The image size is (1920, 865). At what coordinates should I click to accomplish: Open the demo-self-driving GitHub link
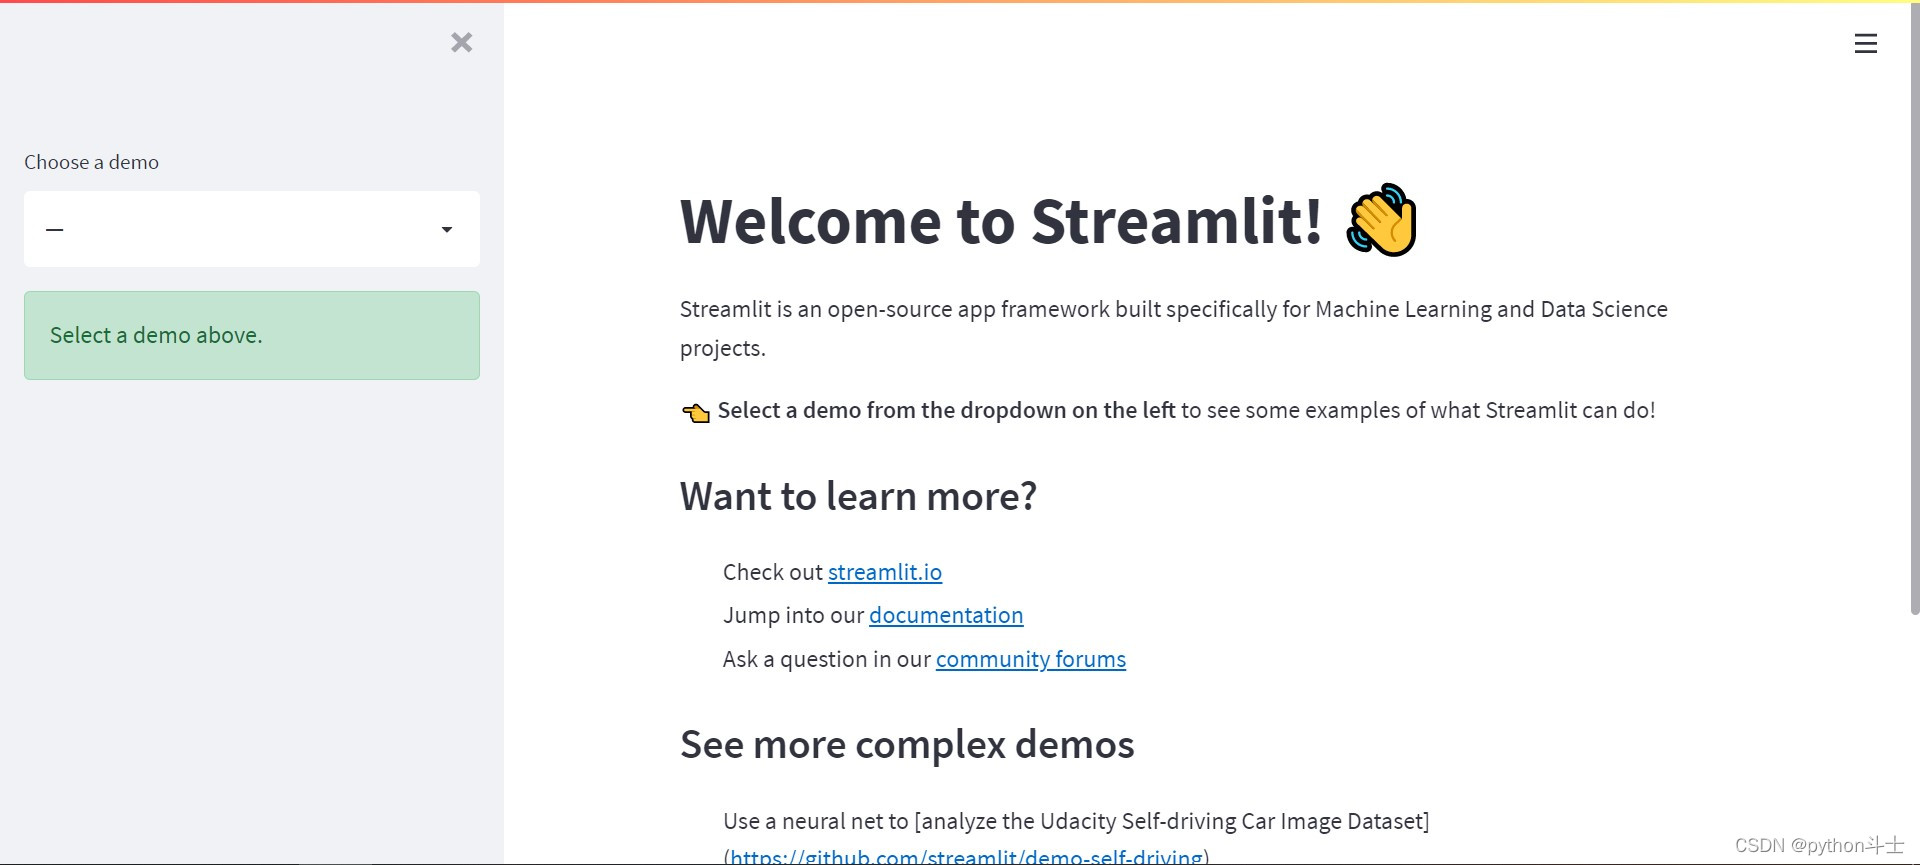pos(966,857)
